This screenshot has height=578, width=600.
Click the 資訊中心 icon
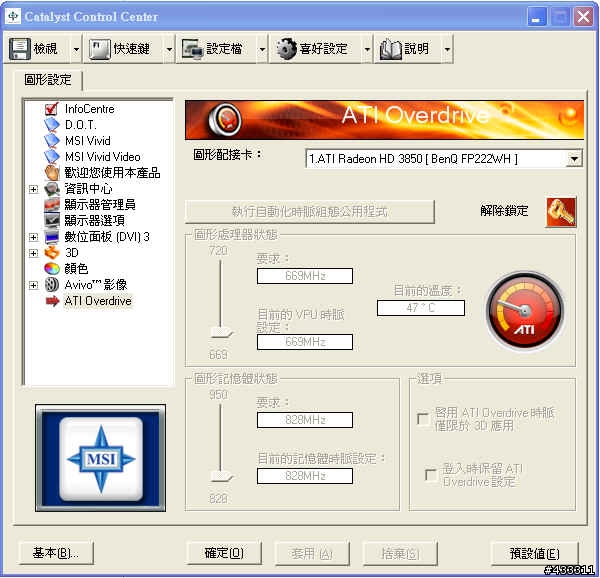pyautogui.click(x=52, y=189)
